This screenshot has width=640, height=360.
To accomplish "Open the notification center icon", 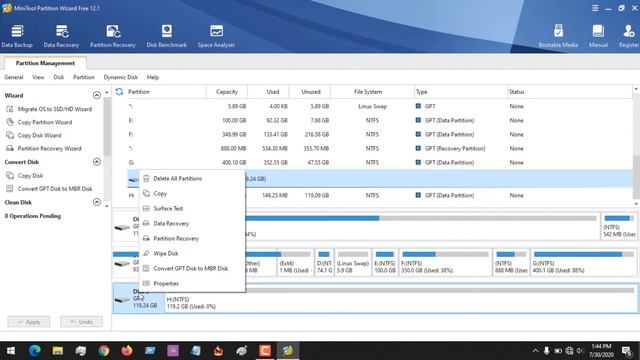I will (627, 351).
